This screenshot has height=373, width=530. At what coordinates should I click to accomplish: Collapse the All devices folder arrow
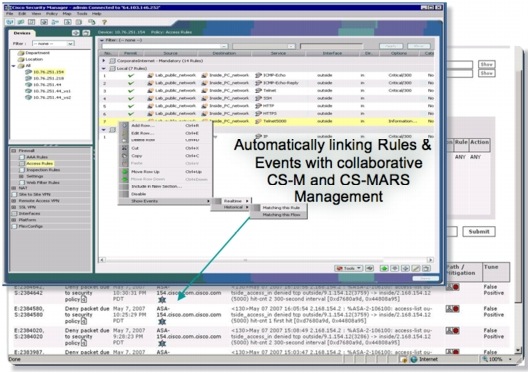tap(14, 66)
